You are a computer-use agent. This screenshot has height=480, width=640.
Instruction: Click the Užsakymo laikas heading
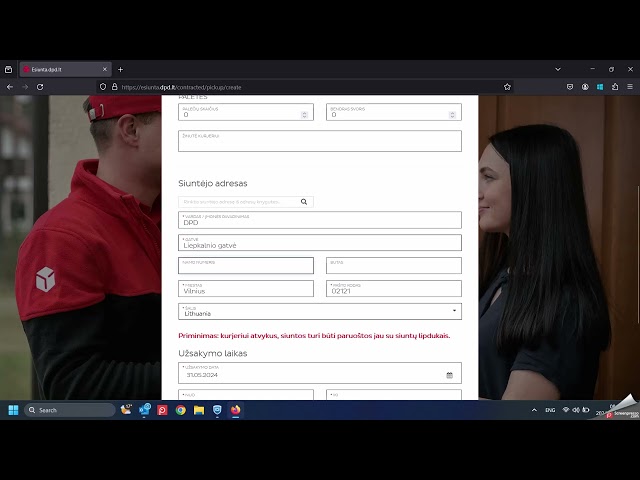213,353
